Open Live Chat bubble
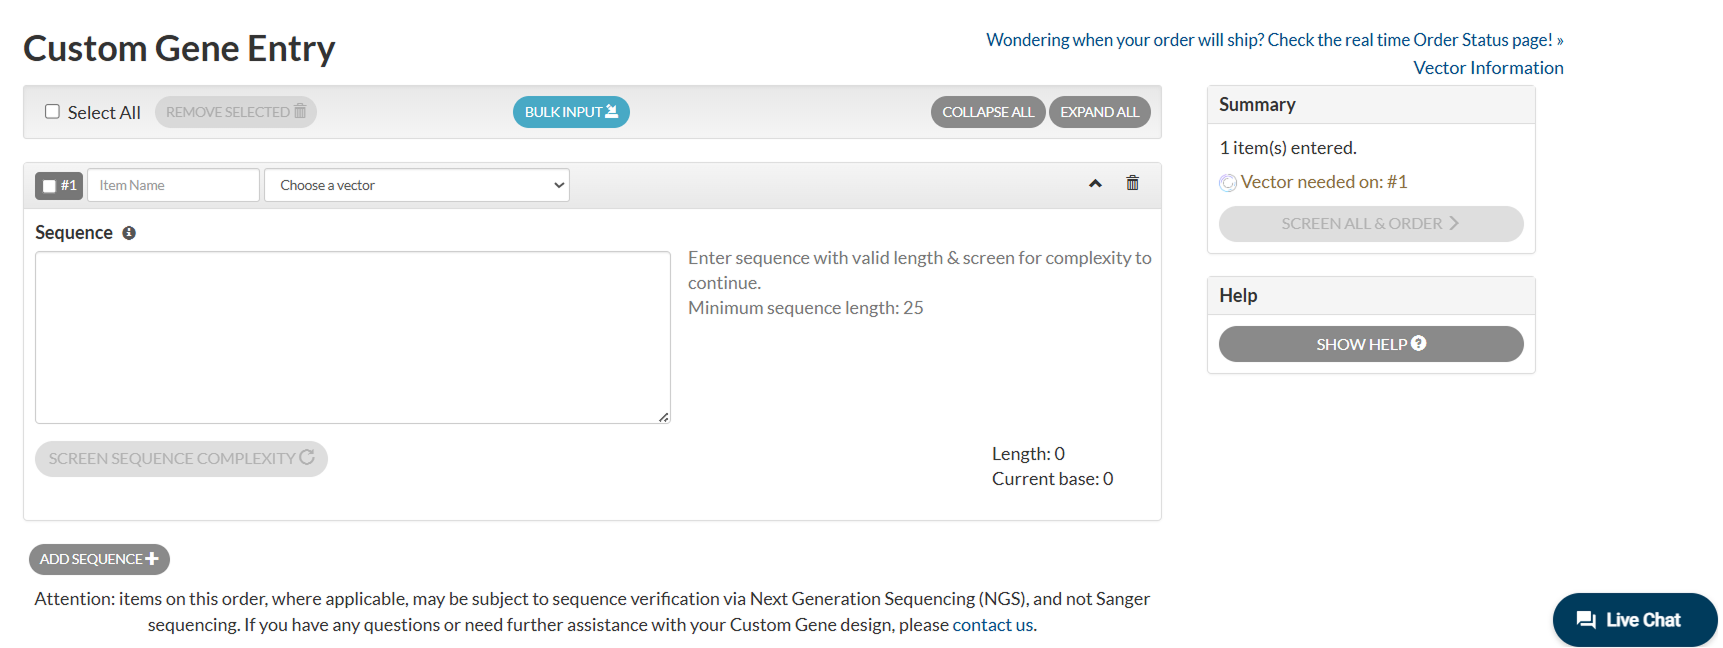Screen dimensions: 1723x648 point(1634,620)
